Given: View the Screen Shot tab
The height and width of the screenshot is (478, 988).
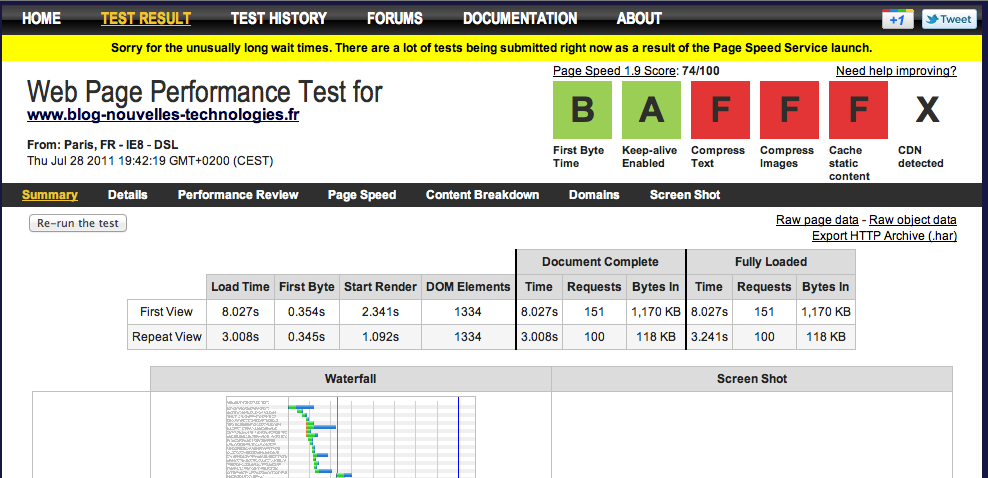Looking at the screenshot, I should (684, 195).
